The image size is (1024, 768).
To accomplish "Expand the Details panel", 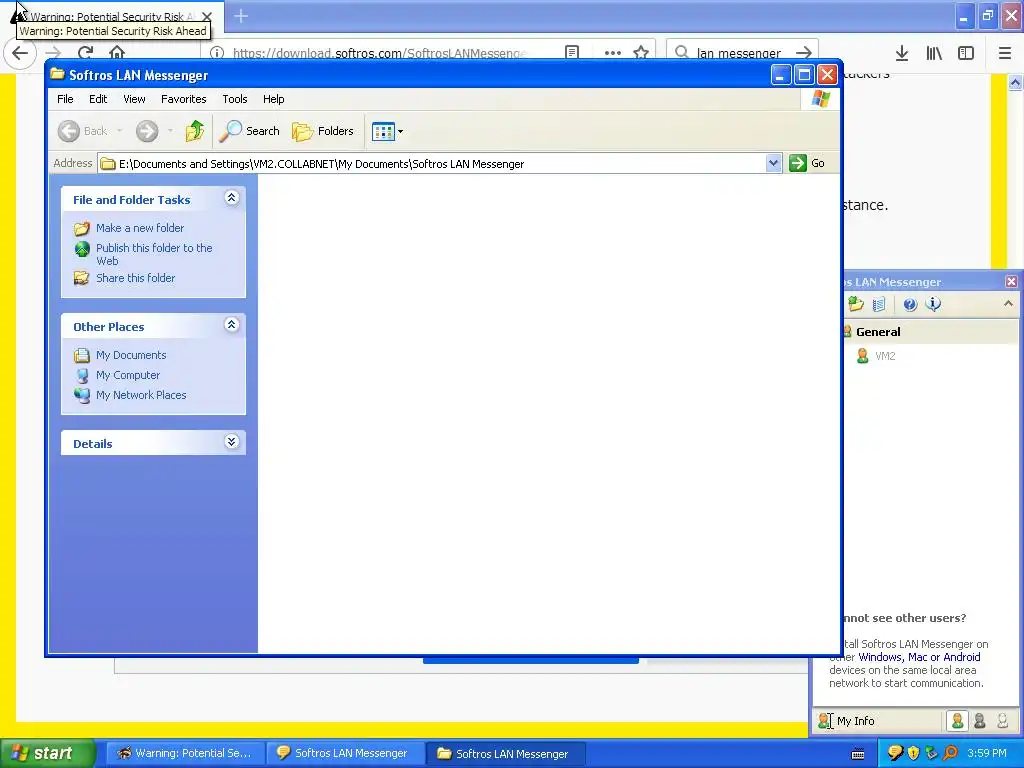I will (231, 441).
